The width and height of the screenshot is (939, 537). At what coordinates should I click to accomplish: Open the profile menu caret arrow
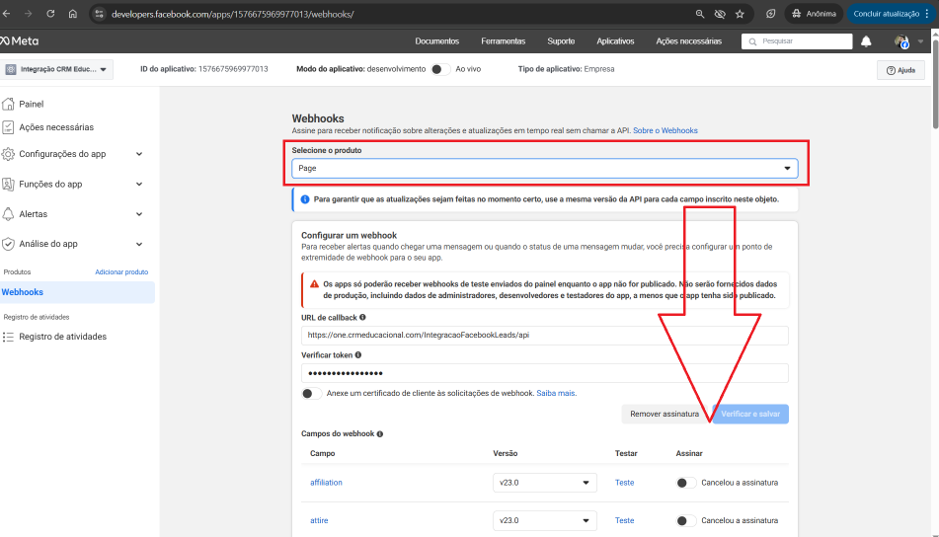click(920, 41)
